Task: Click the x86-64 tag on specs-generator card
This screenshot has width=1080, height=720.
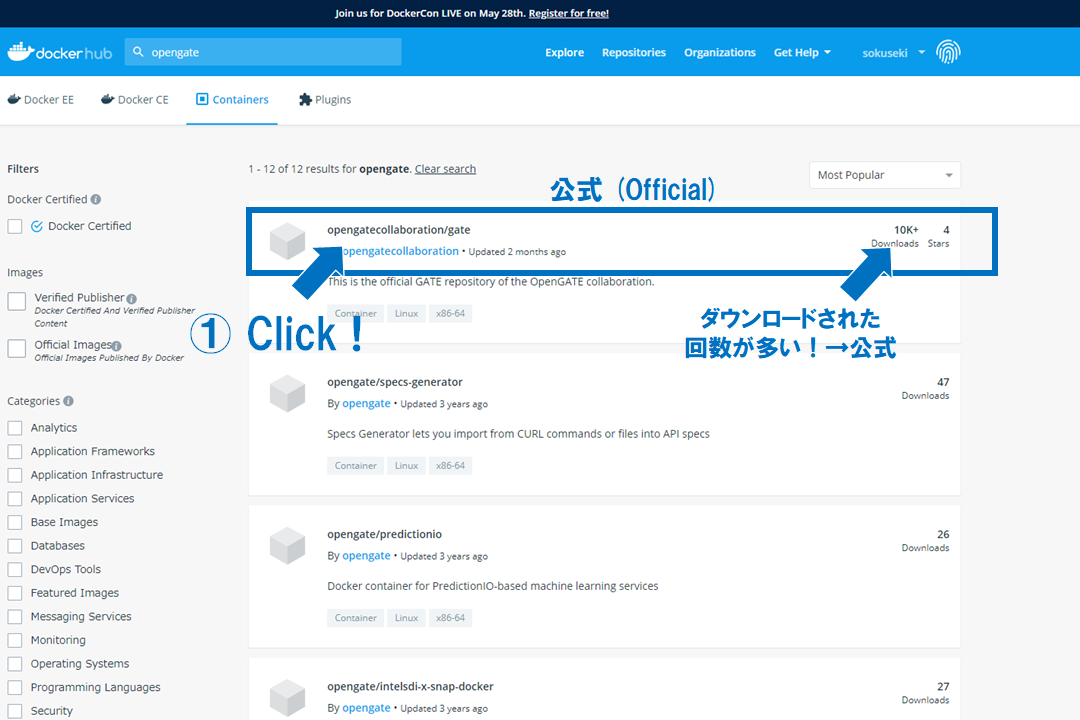Action: 450,466
